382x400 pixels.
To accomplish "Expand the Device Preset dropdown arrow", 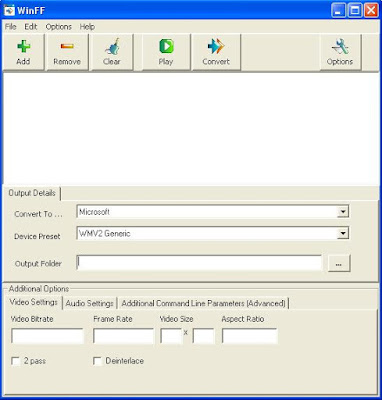I will coord(342,233).
